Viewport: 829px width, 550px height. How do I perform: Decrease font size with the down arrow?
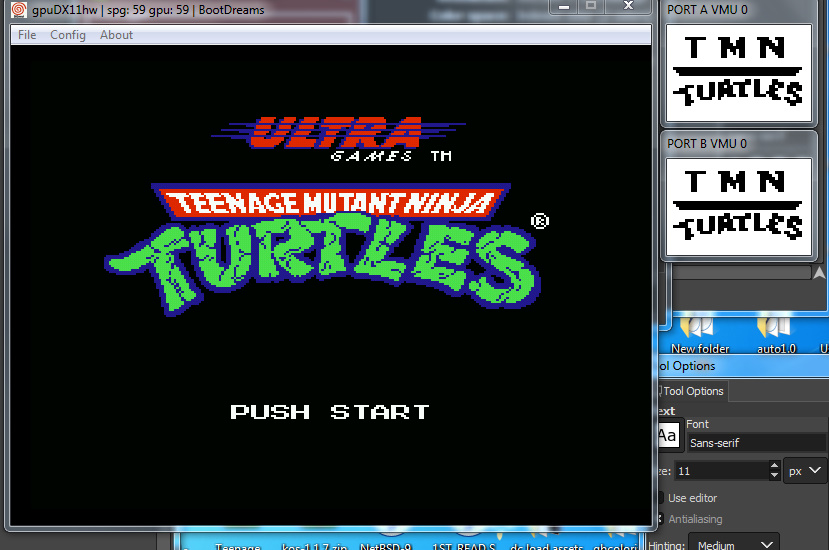775,475
